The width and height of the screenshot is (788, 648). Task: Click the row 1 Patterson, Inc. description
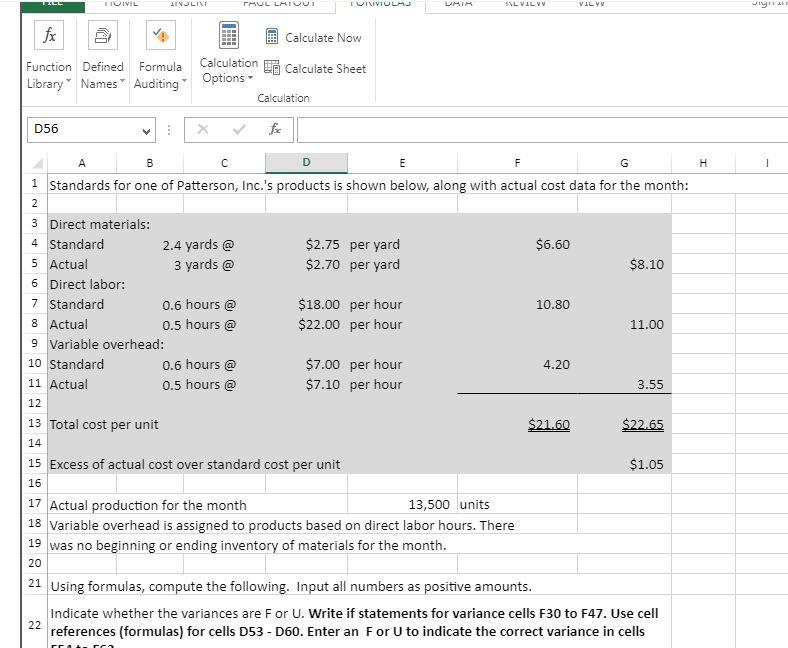[x=368, y=186]
